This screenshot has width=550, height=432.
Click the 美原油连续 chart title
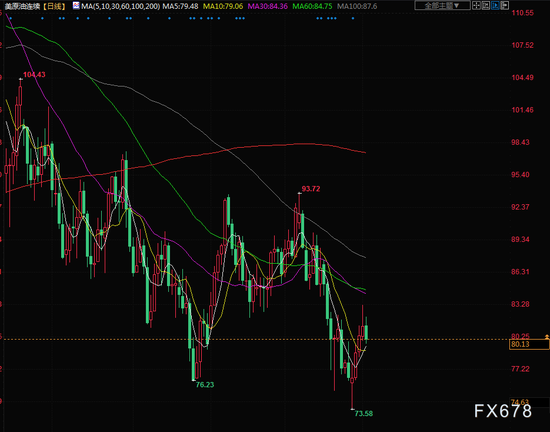click(x=22, y=6)
